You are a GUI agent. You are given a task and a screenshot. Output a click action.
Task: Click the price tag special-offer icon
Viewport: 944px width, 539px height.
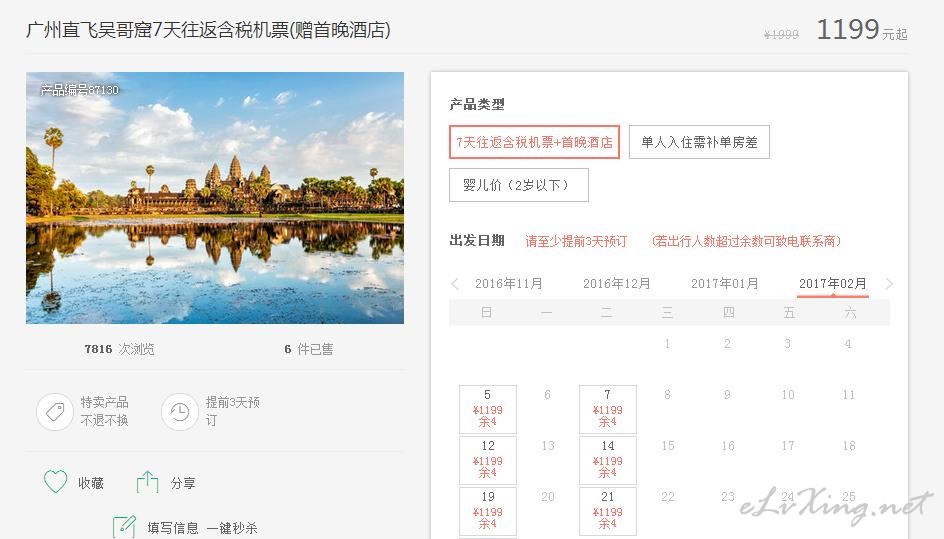[x=55, y=412]
